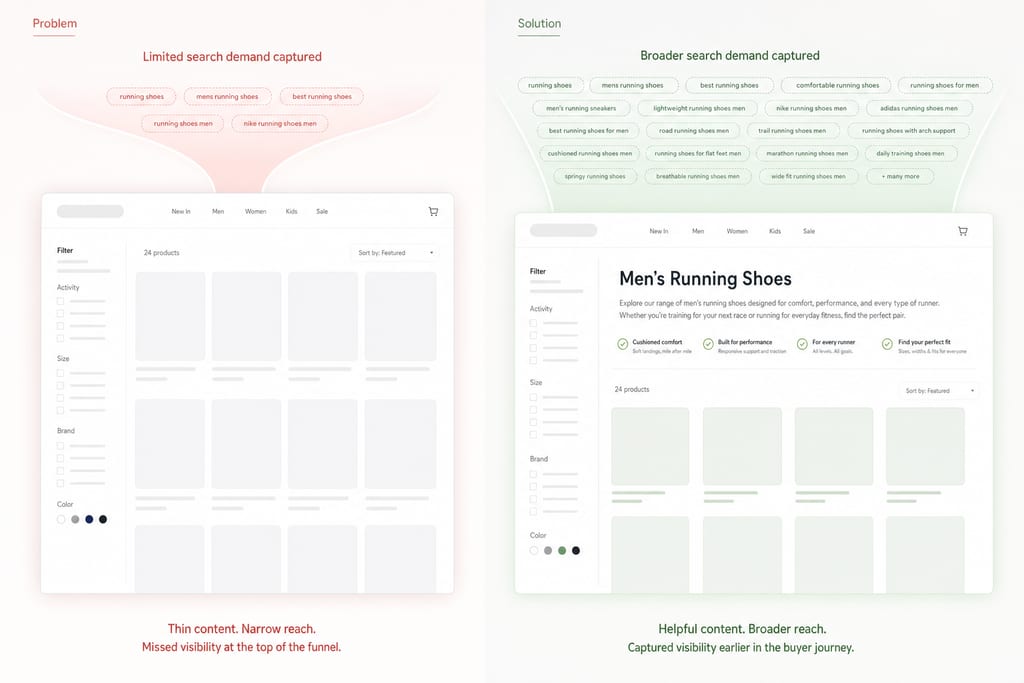Select New In in the Problem mockup nav
The height and width of the screenshot is (683, 1024).
click(181, 212)
